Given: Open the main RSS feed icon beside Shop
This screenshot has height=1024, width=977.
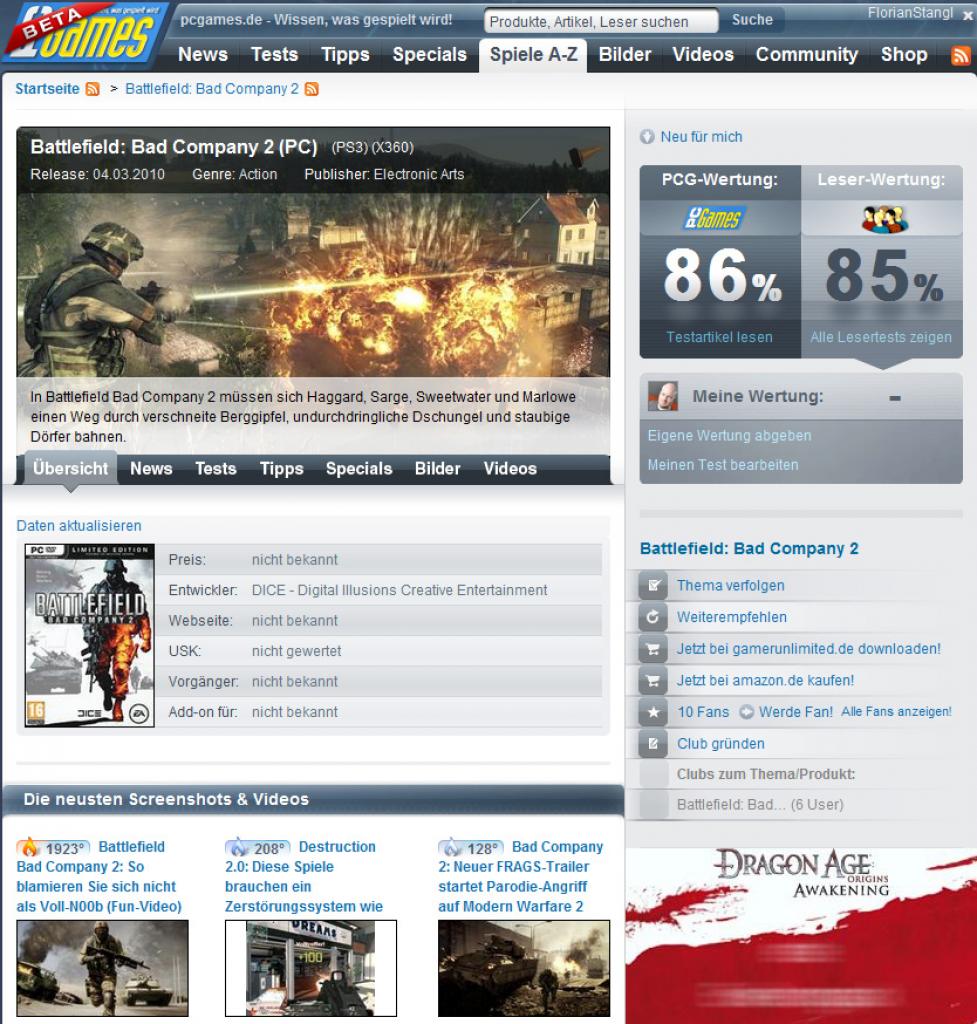Looking at the screenshot, I should pos(960,56).
